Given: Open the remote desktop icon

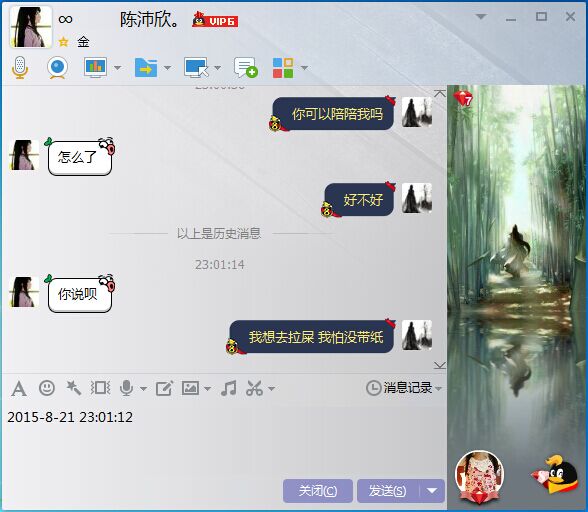Looking at the screenshot, I should (196, 68).
